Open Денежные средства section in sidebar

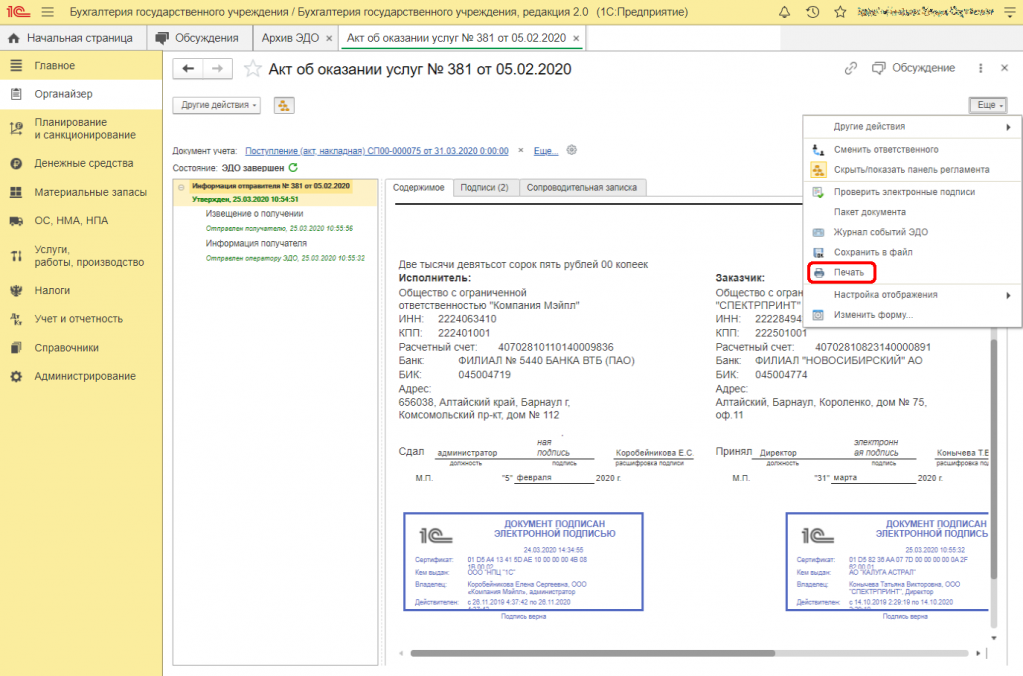(x=83, y=163)
